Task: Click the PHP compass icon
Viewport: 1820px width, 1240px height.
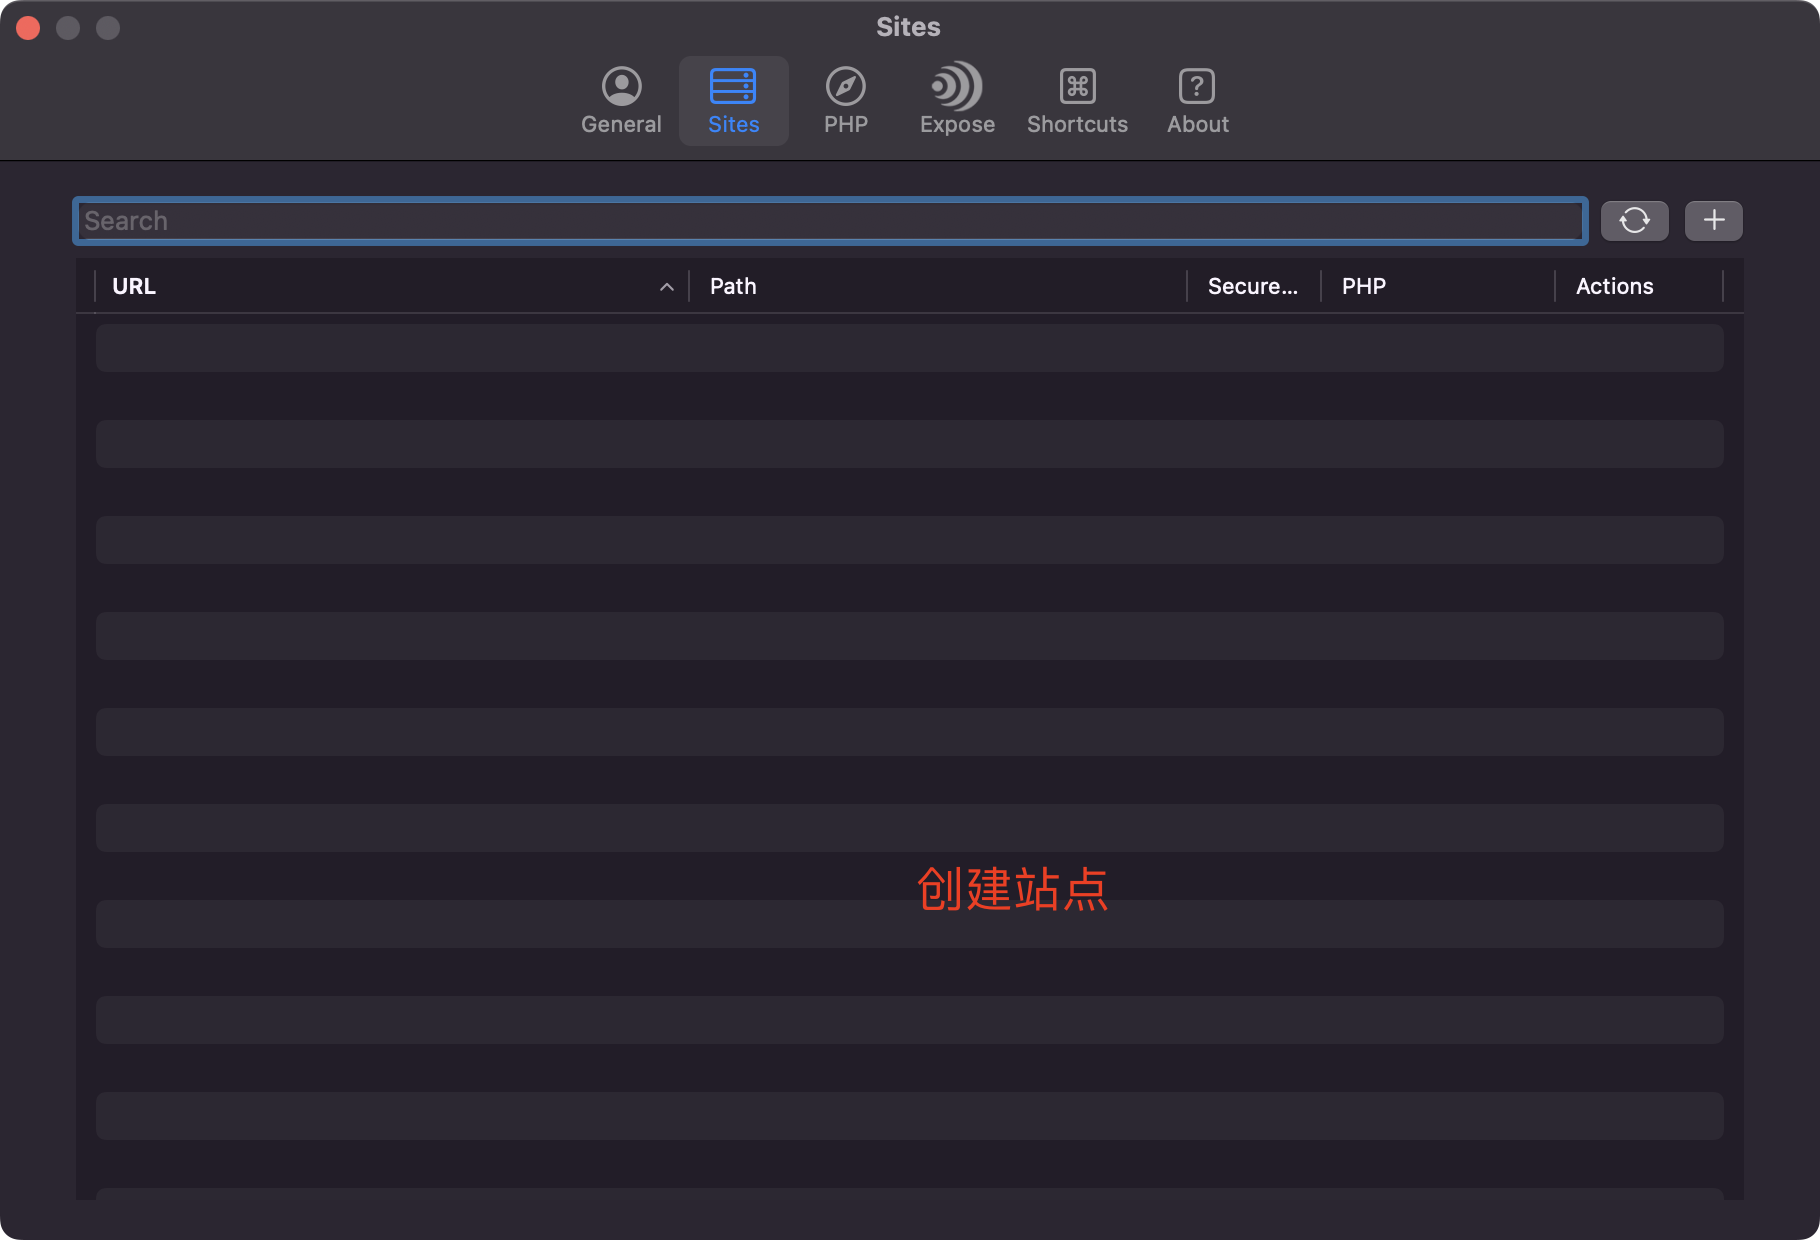Action: coord(845,86)
